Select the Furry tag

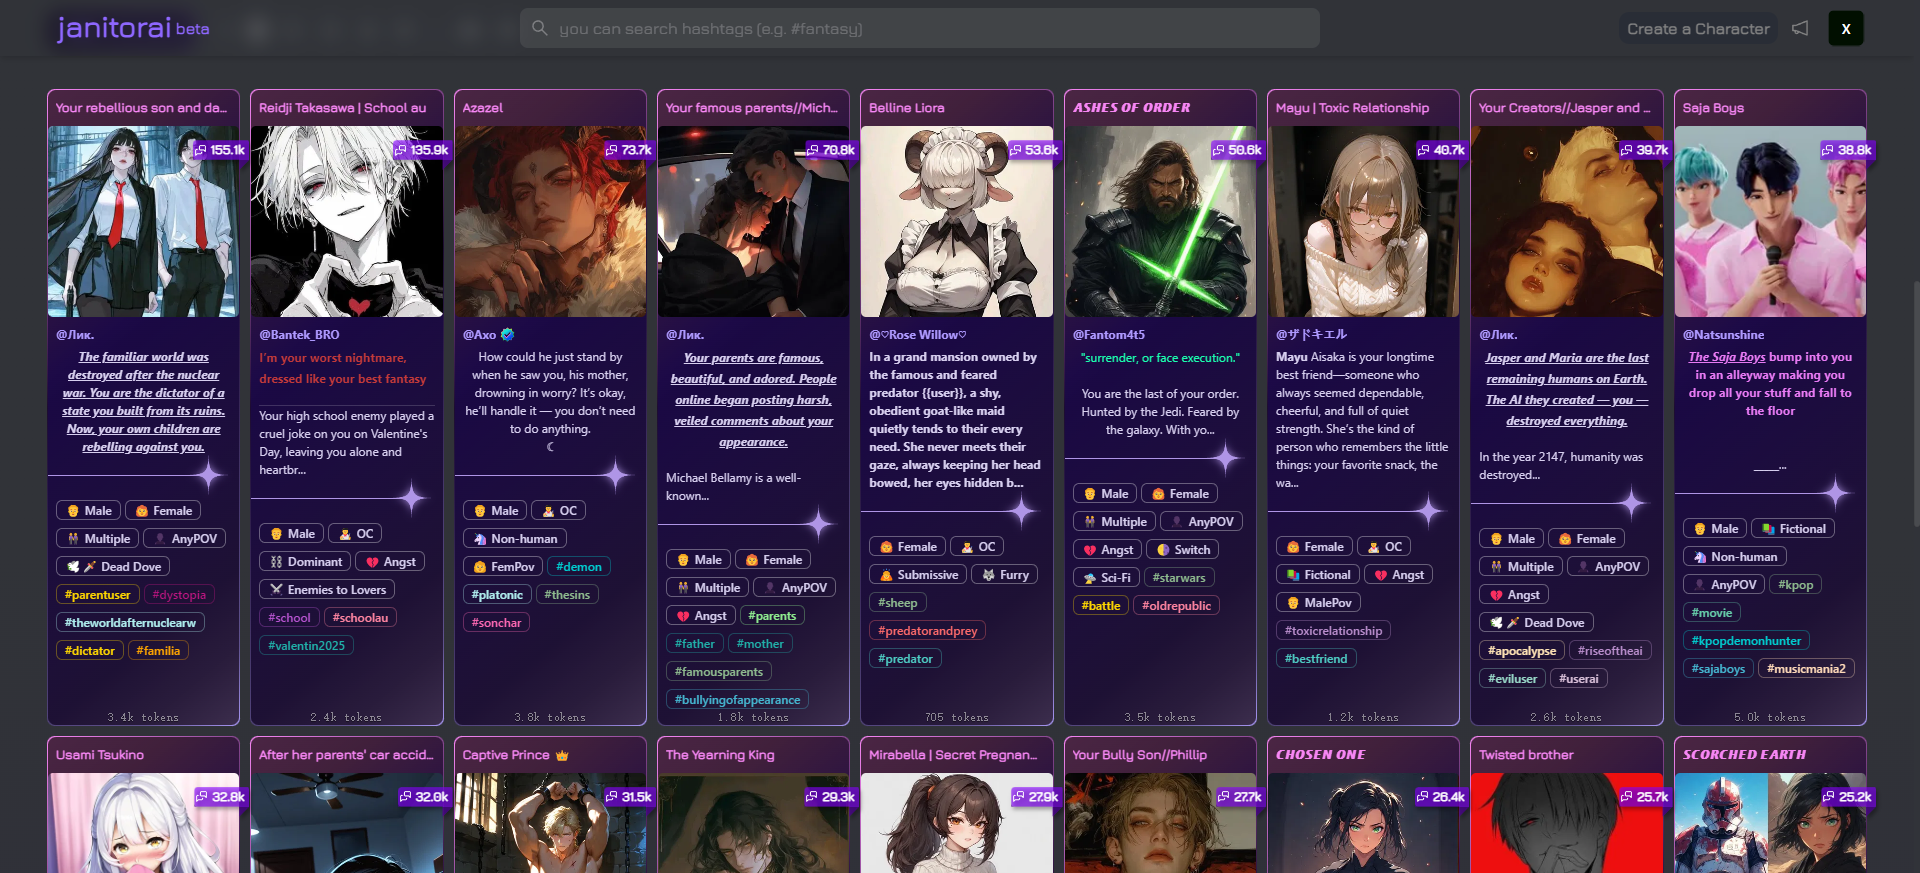1005,575
